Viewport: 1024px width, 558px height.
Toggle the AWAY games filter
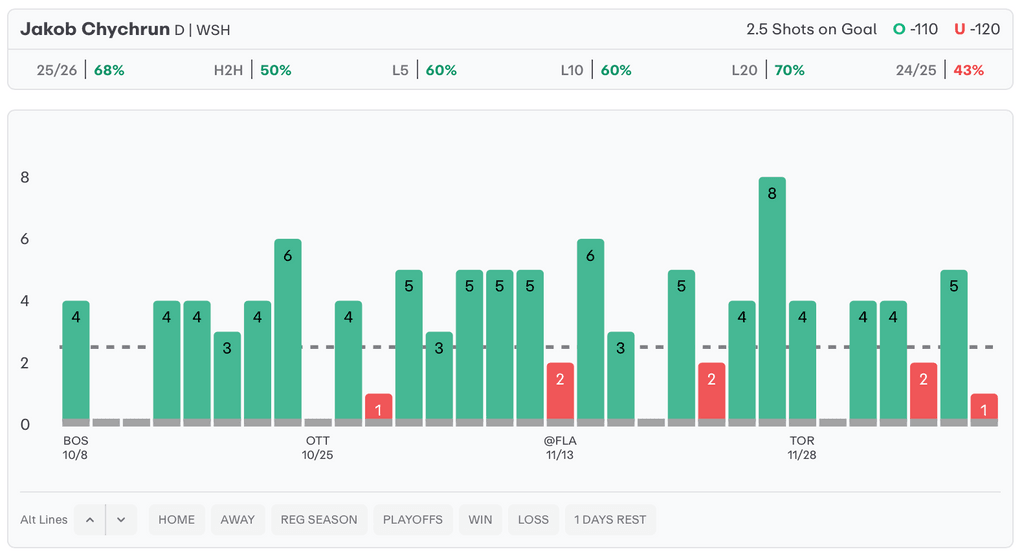coord(238,520)
